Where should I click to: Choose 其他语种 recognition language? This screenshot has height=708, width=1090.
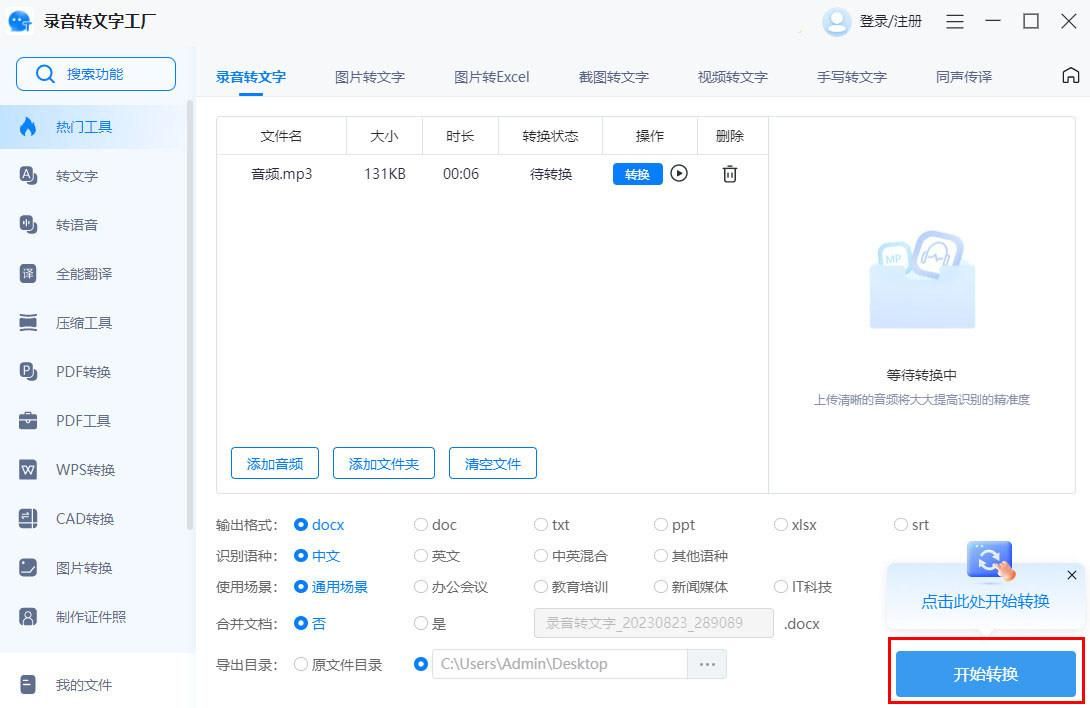point(660,556)
